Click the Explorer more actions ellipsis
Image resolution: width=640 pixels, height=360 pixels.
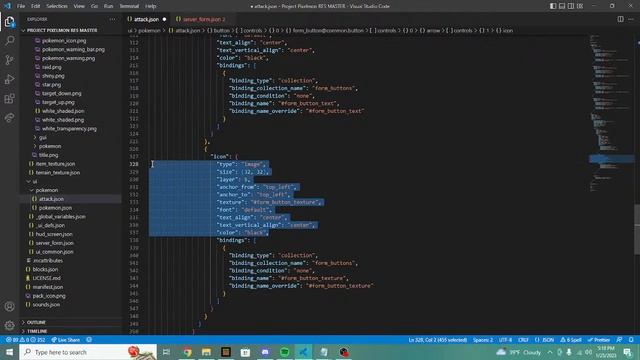(112, 19)
